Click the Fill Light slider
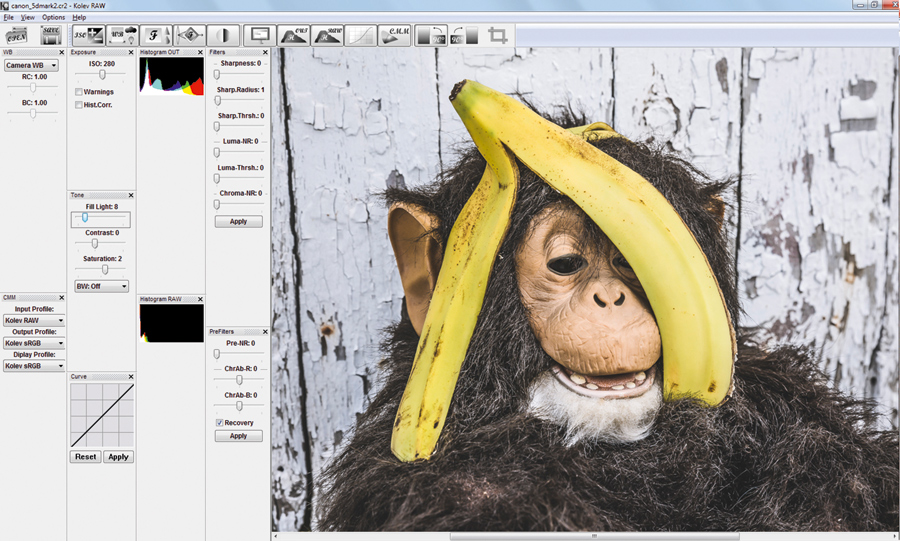Viewport: 900px width, 541px height. [100, 218]
